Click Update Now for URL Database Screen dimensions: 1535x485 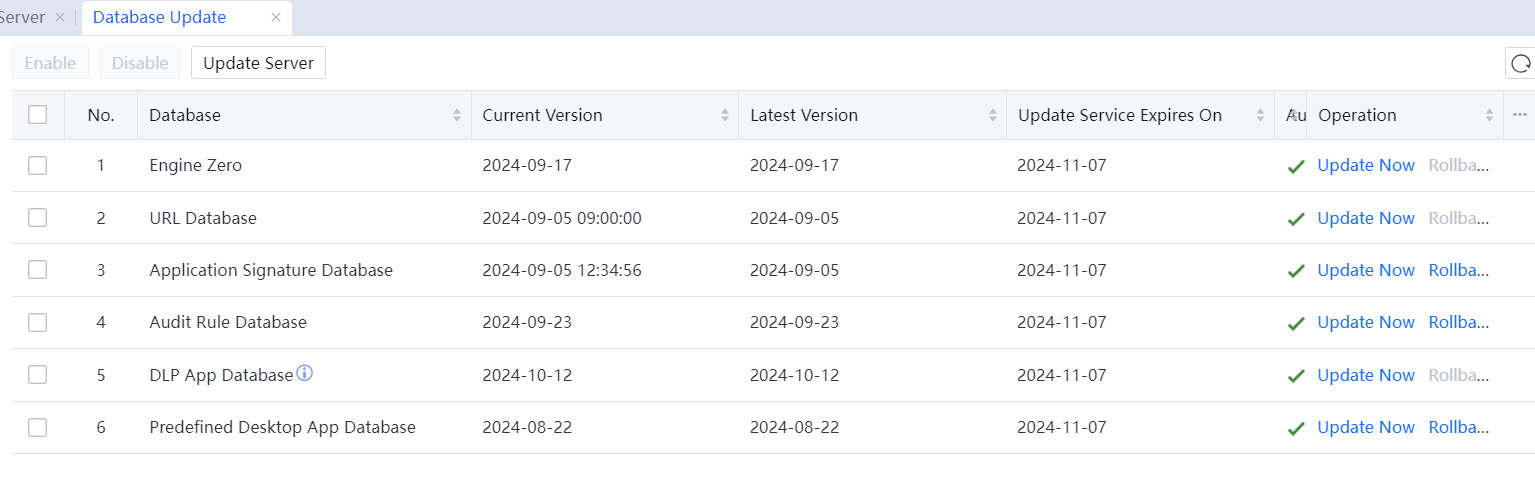click(1366, 218)
